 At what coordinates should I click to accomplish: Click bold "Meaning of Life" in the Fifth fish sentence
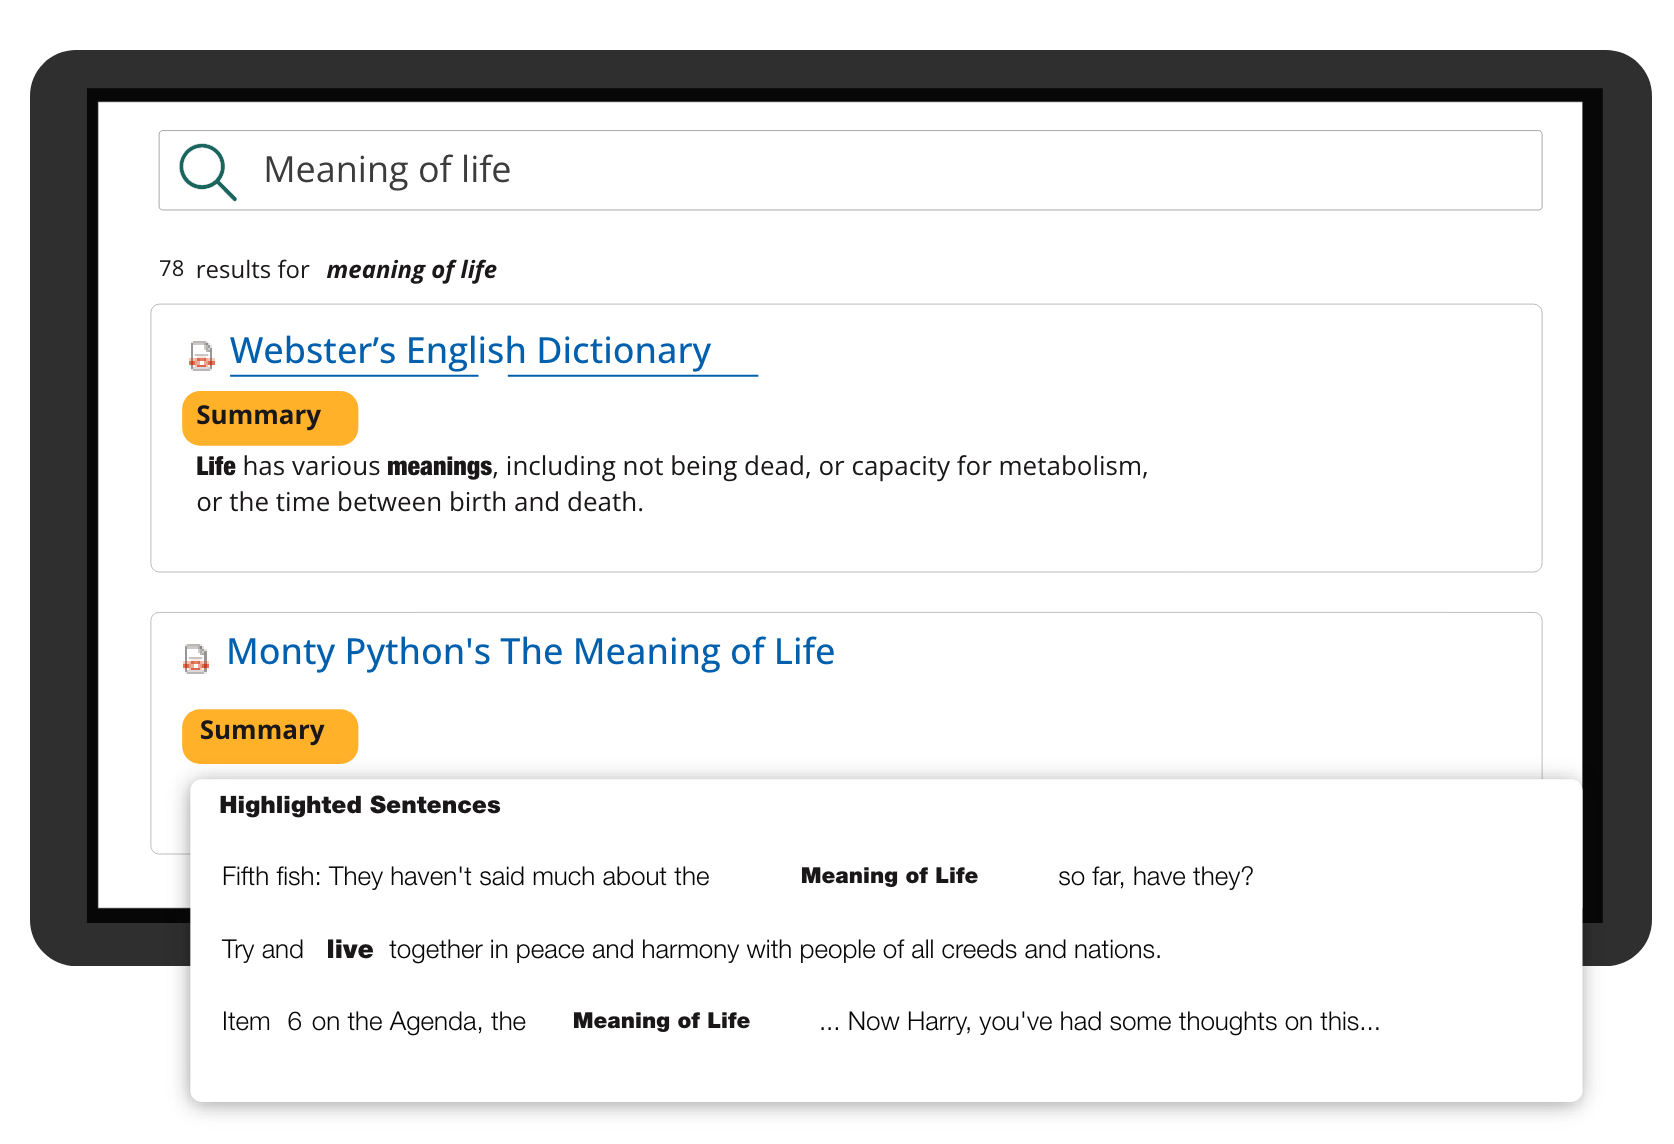pyautogui.click(x=889, y=876)
